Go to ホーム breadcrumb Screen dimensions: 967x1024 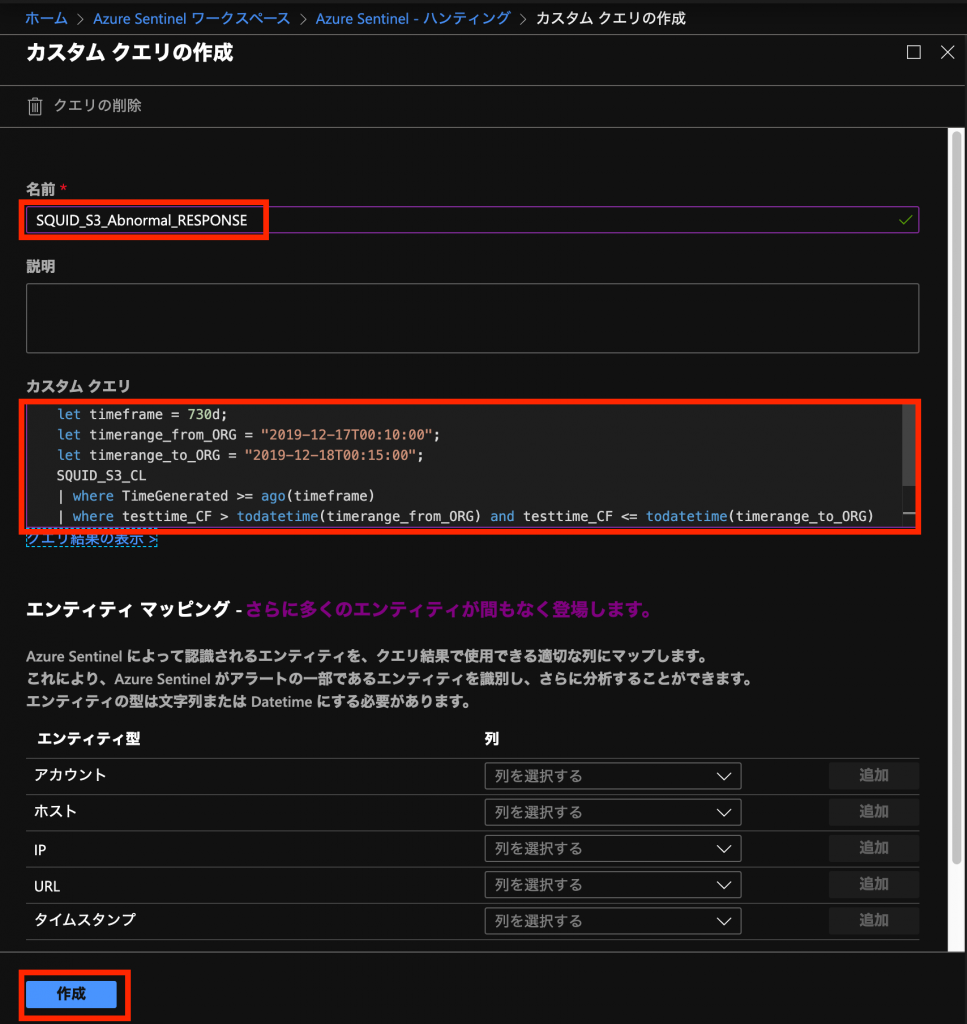(x=46, y=18)
